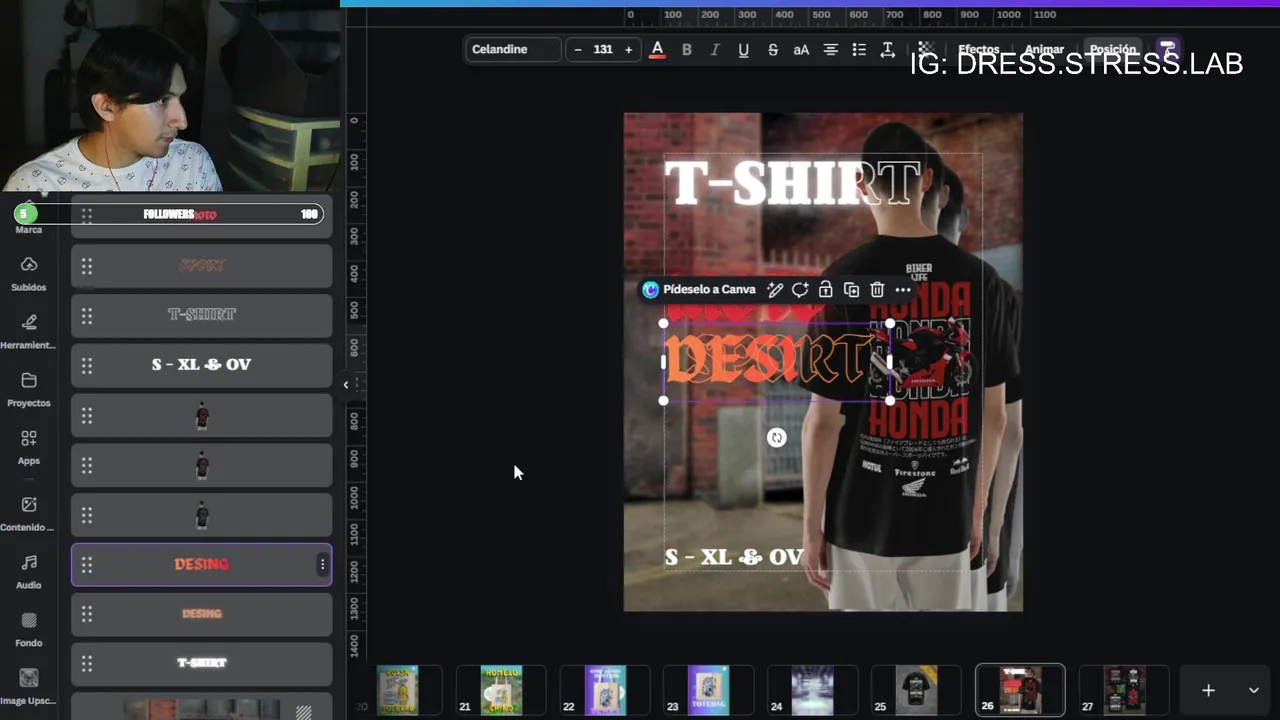This screenshot has height=720, width=1280.
Task: Open the Animar menu
Action: click(1044, 49)
